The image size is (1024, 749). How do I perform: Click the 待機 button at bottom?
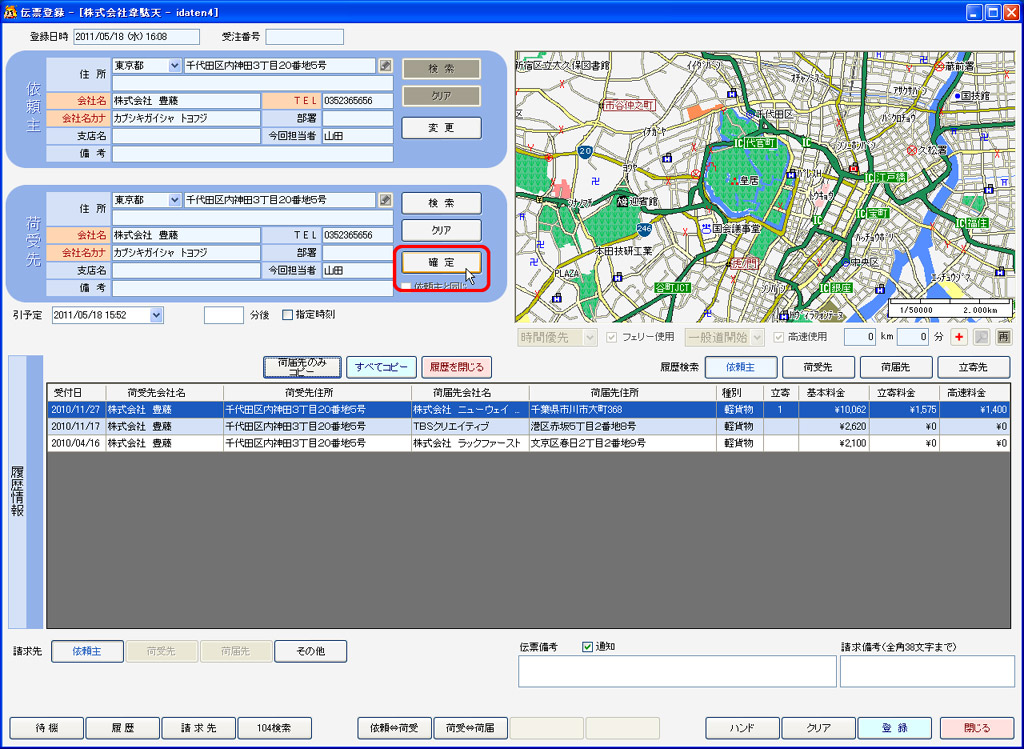[46, 727]
